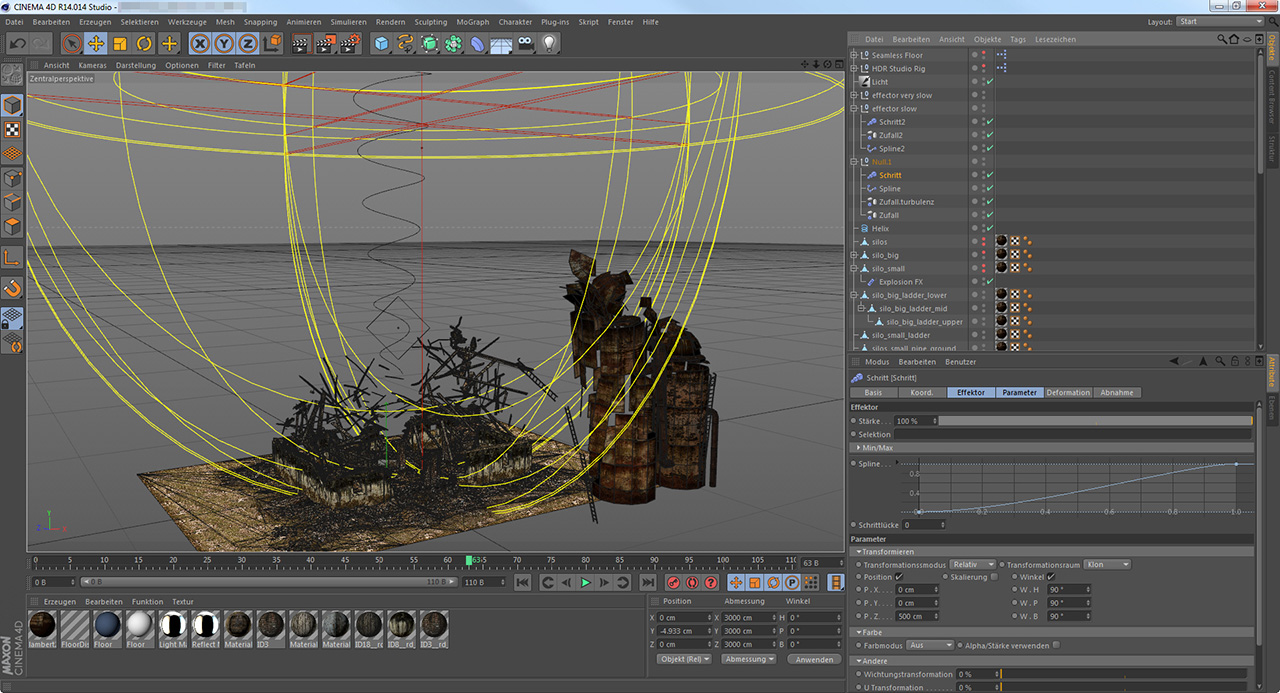Go to start of animation
The image size is (1280, 693).
coord(521,582)
